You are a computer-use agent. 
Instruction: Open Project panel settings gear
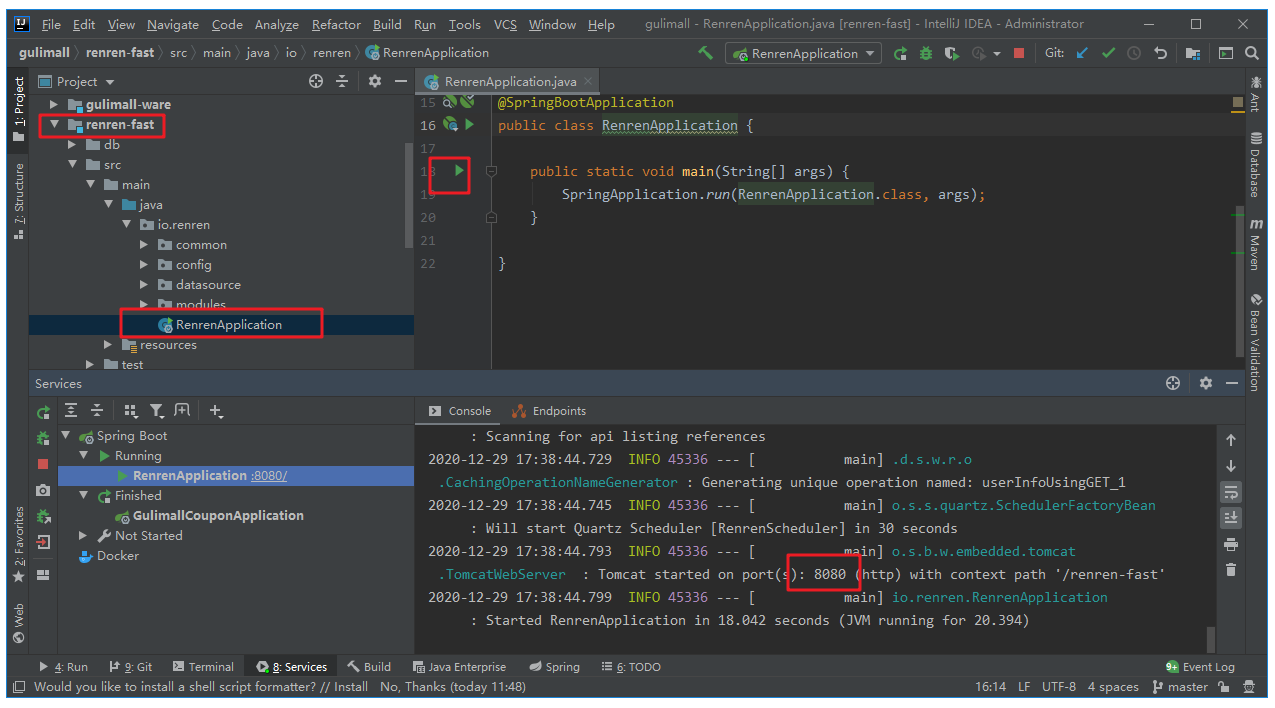[375, 81]
